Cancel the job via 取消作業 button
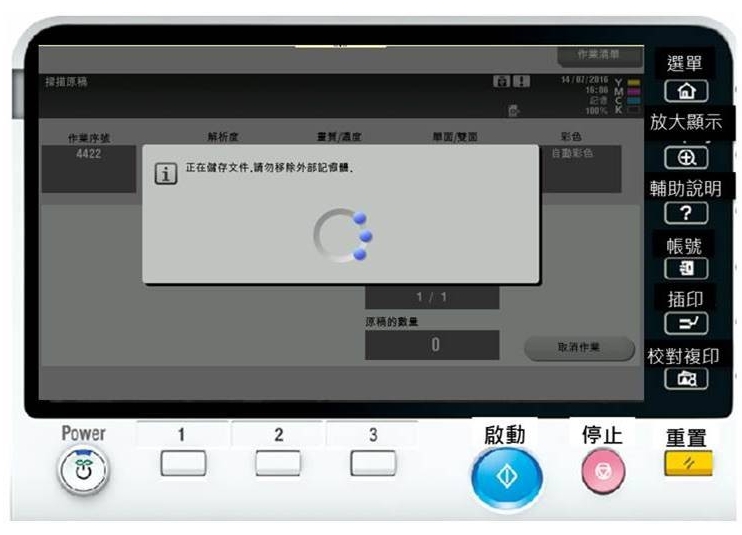Viewport: 742px width, 535px height. (x=579, y=348)
